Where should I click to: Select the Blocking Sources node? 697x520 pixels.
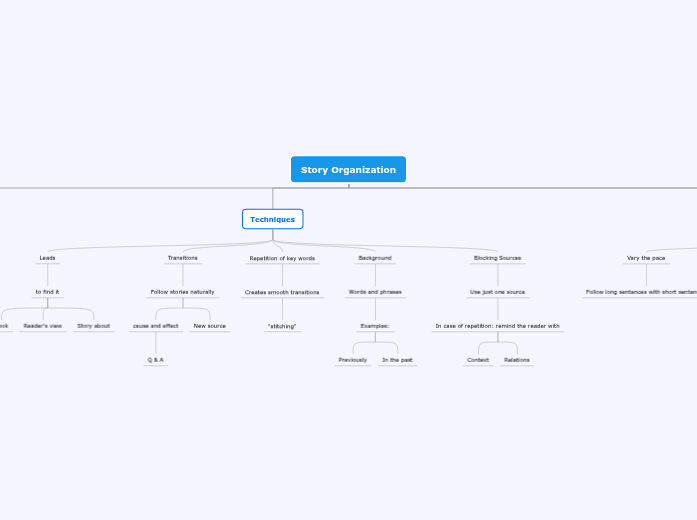pyautogui.click(x=497, y=258)
